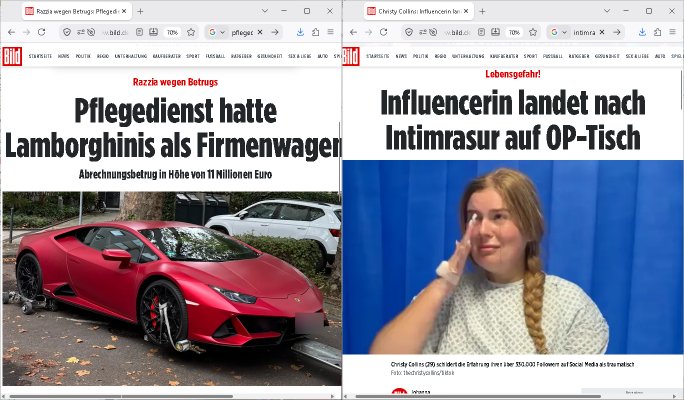The height and width of the screenshot is (400, 684).
Task: Open list all tabs chevron in Razzia window
Action: point(265,11)
